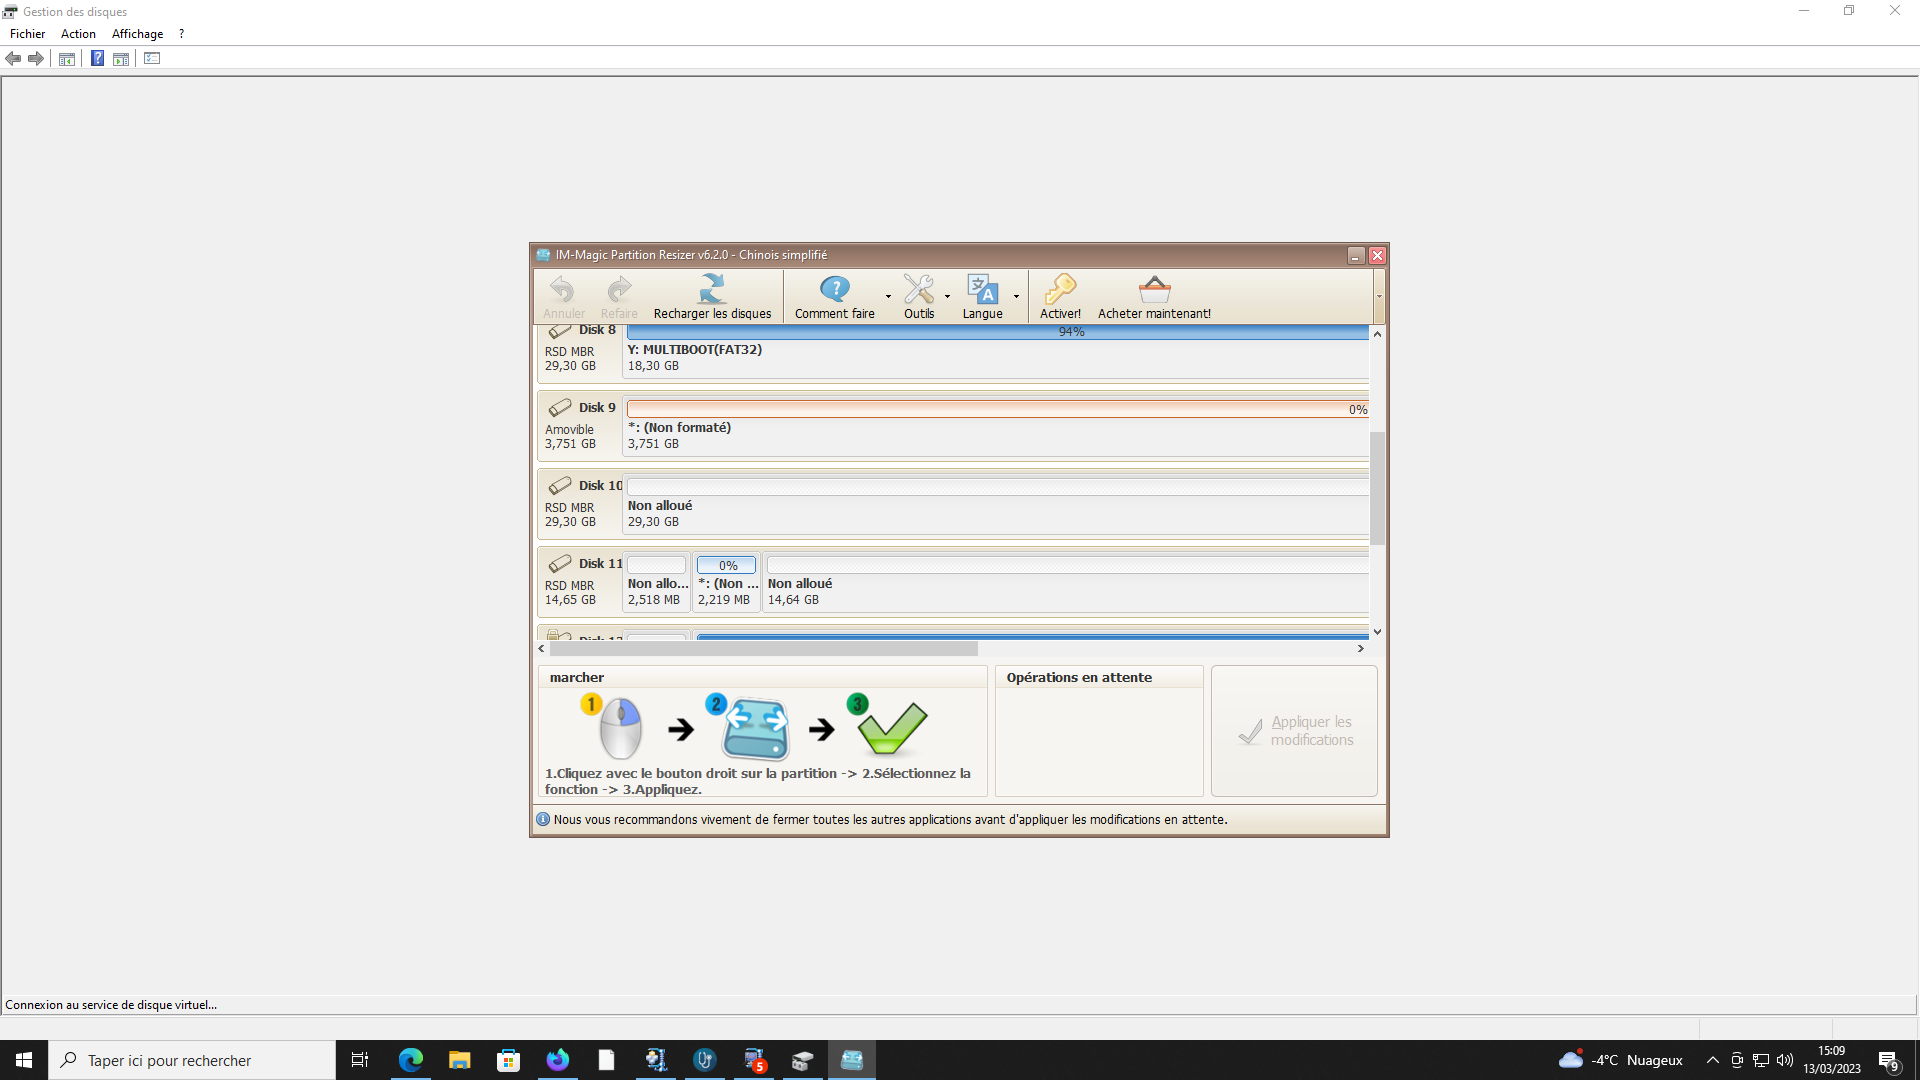1920x1080 pixels.
Task: Open File Explorer from taskbar
Action: tap(459, 1060)
